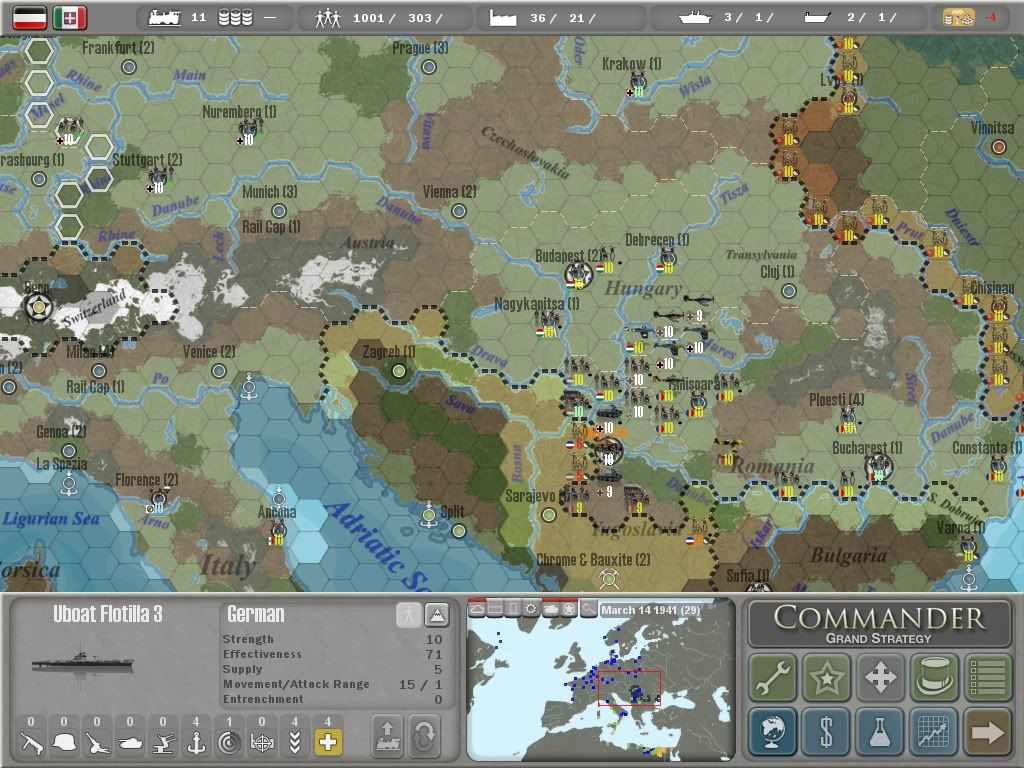Select the Zagreb city marker
The width and height of the screenshot is (1024, 768).
(x=398, y=371)
